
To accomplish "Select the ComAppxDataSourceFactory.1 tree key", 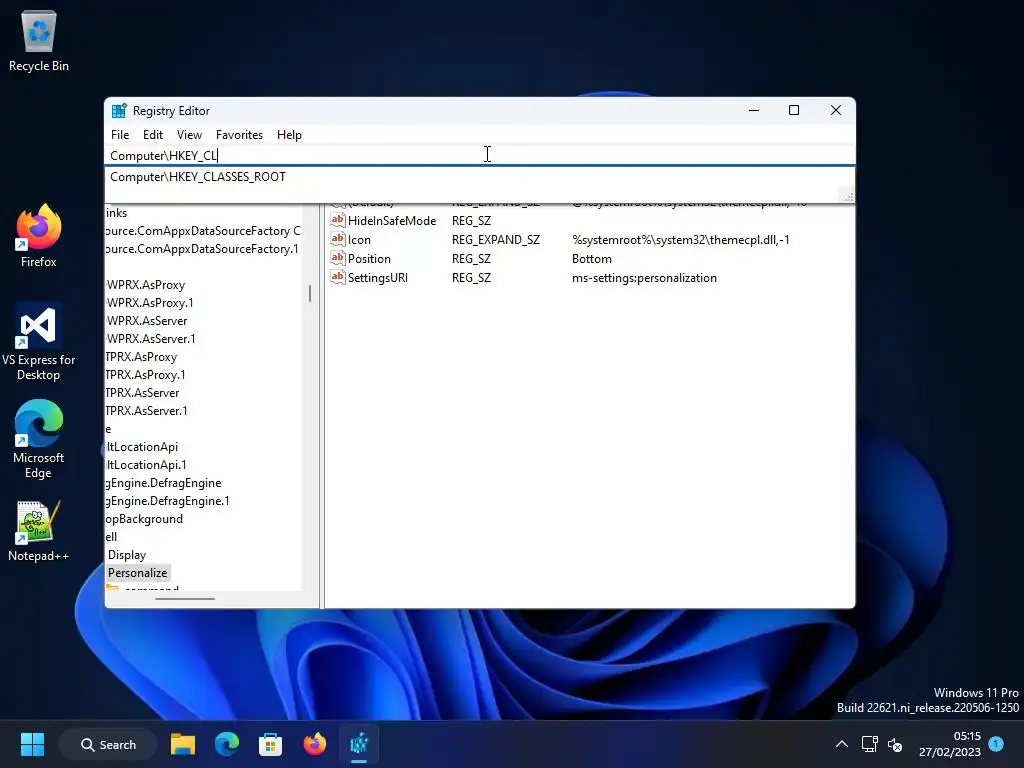I will [202, 249].
